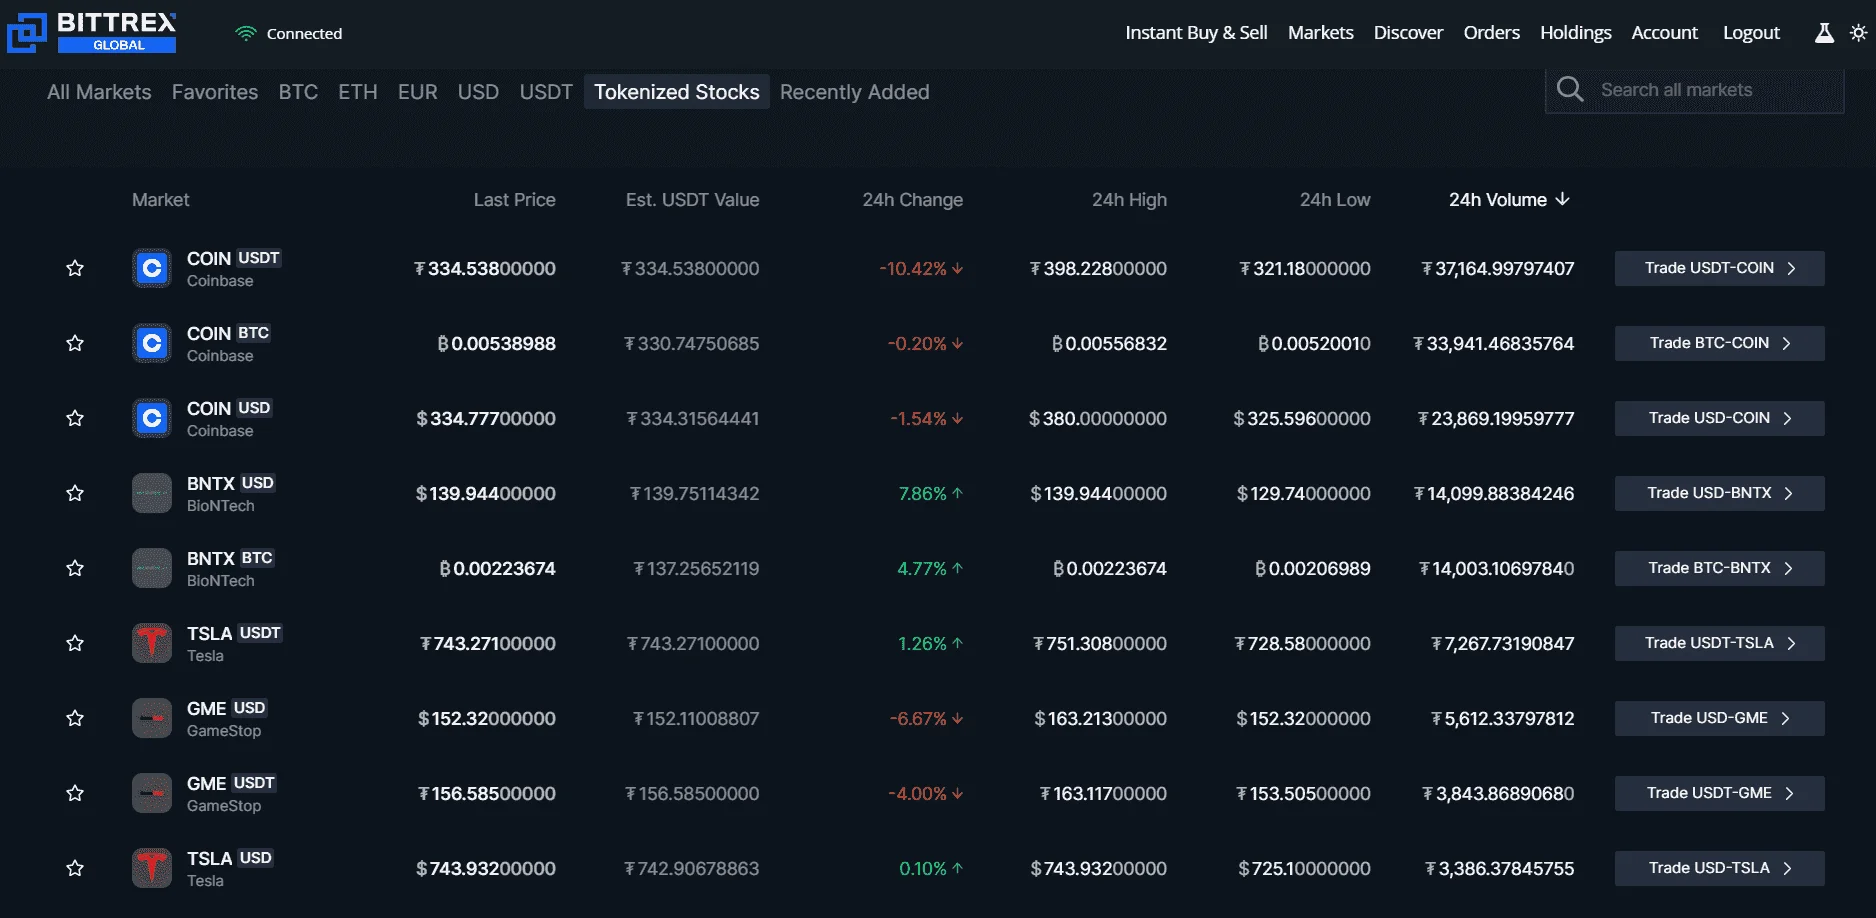The height and width of the screenshot is (918, 1876).
Task: Click the Logout link
Action: tap(1751, 33)
